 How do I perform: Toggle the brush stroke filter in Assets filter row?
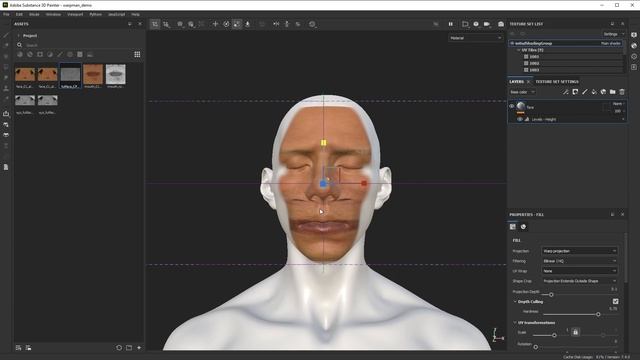(60, 54)
